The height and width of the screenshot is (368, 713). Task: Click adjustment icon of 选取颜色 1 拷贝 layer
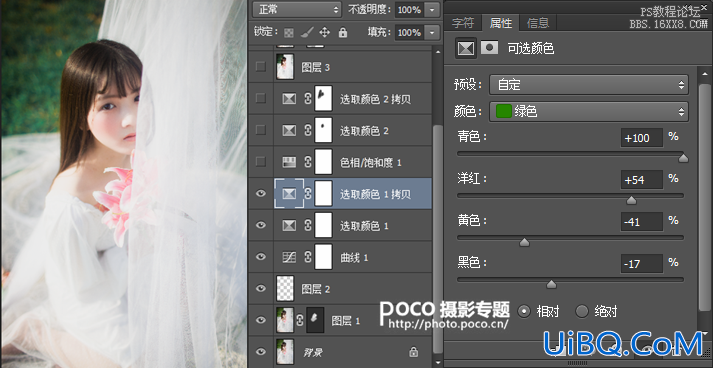click(289, 194)
